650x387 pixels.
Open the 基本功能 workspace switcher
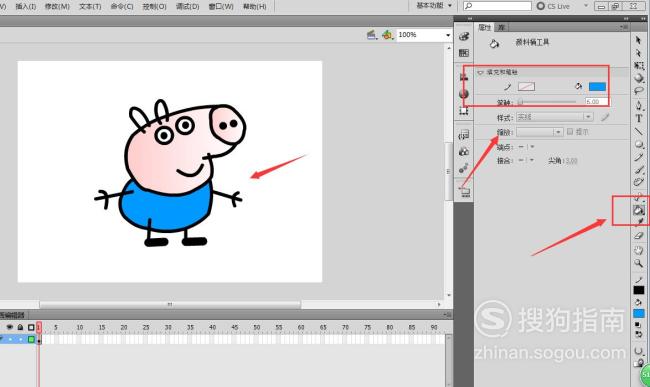tap(434, 5)
